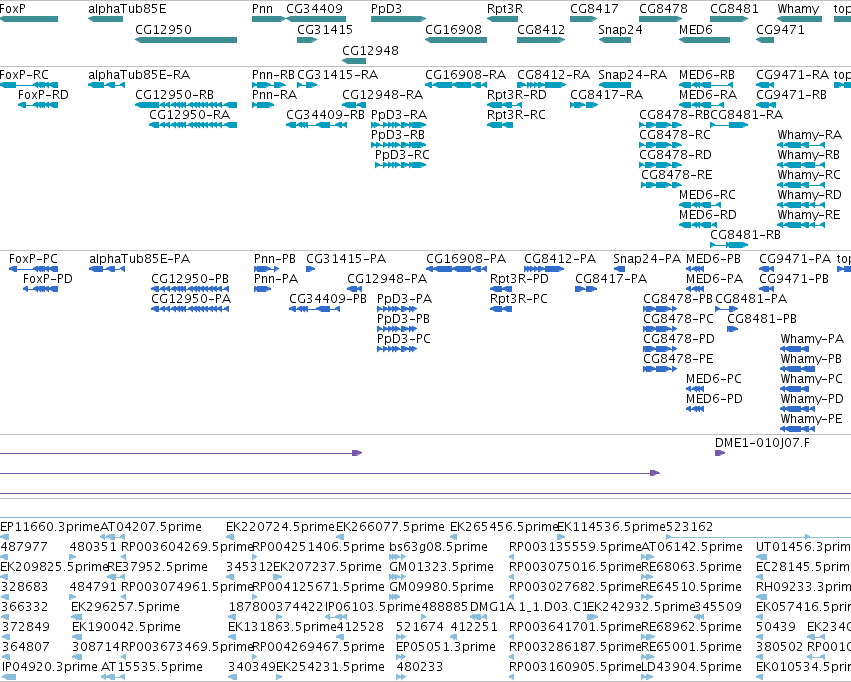Click transcript CG9471-RB
The height and width of the screenshot is (682, 851).
(x=791, y=94)
